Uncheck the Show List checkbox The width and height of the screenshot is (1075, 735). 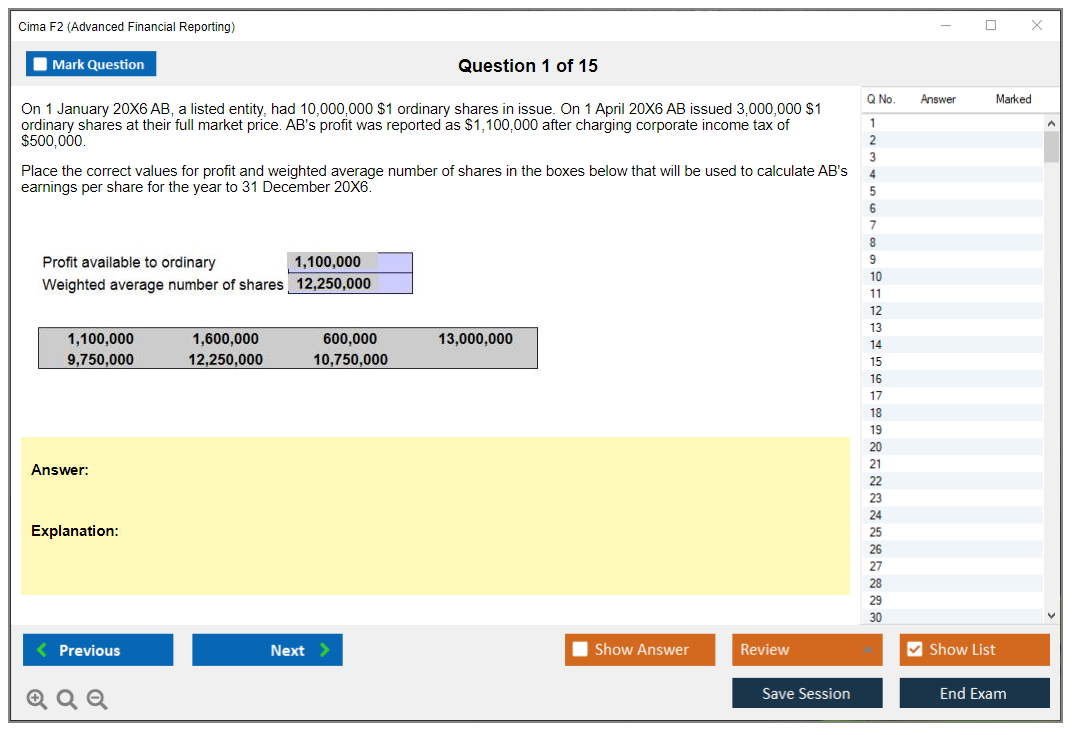915,650
